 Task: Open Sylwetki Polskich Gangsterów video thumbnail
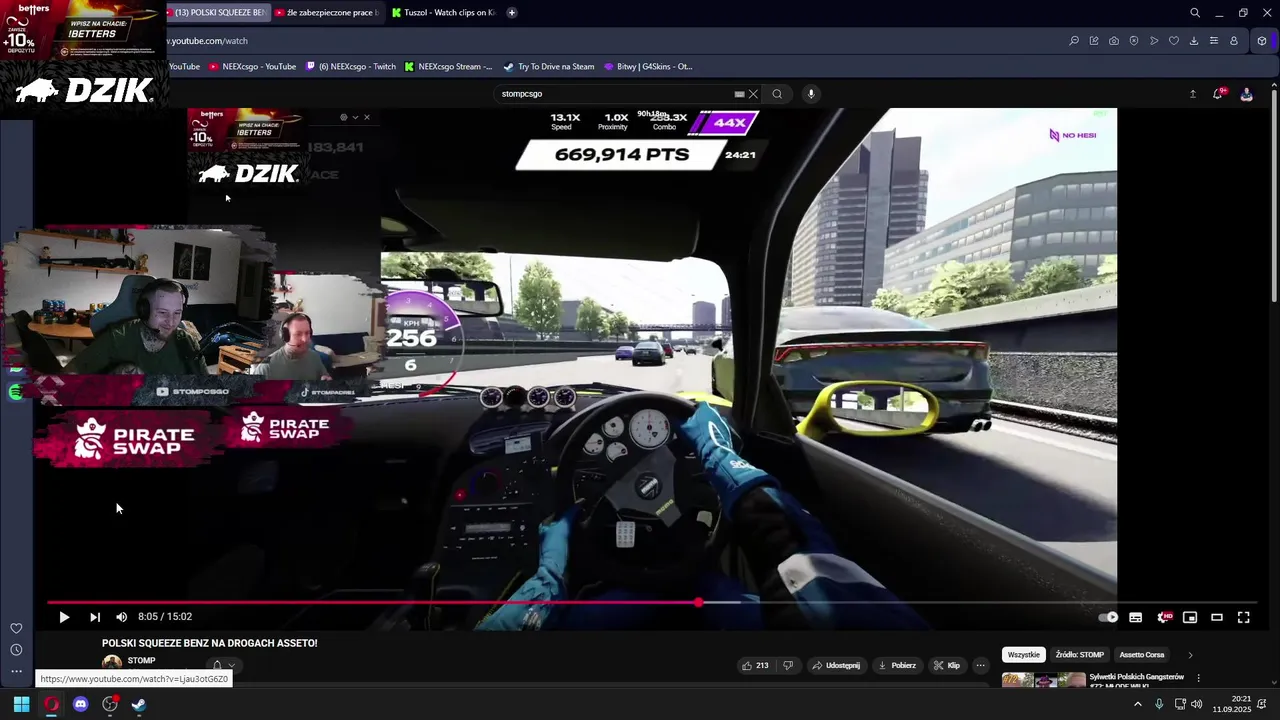(1044, 680)
